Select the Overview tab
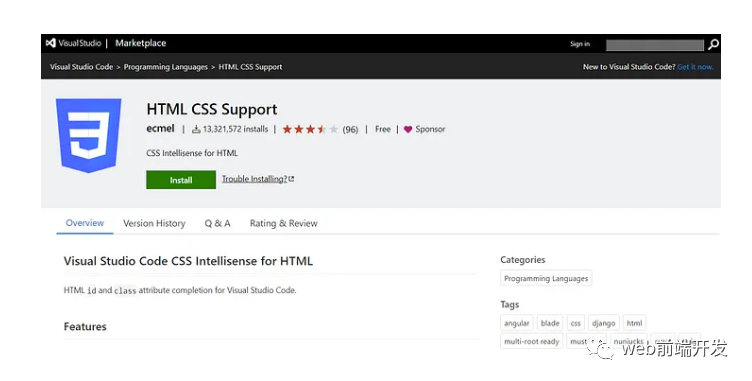The image size is (752, 381). point(84,223)
